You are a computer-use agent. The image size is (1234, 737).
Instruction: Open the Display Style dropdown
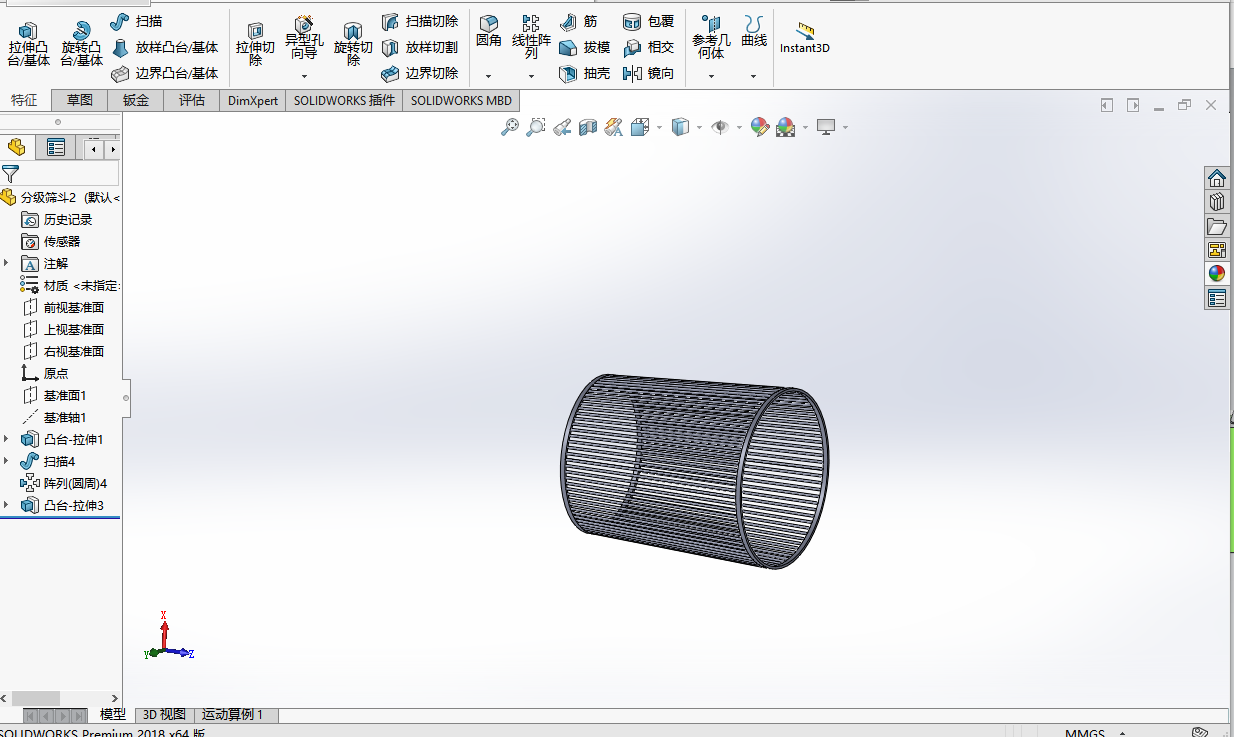699,128
